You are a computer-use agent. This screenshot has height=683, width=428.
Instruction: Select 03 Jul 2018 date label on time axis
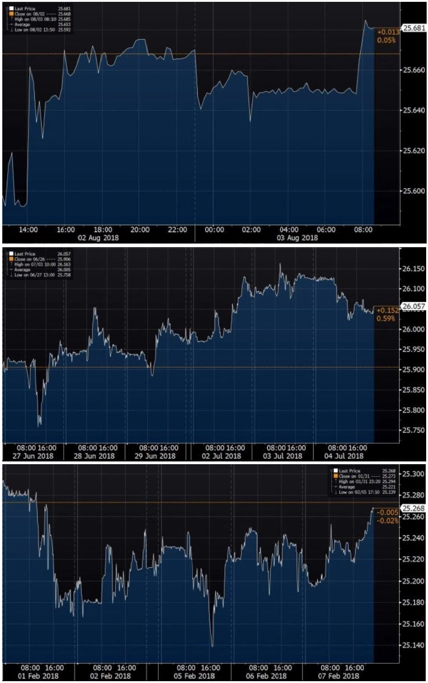[286, 456]
